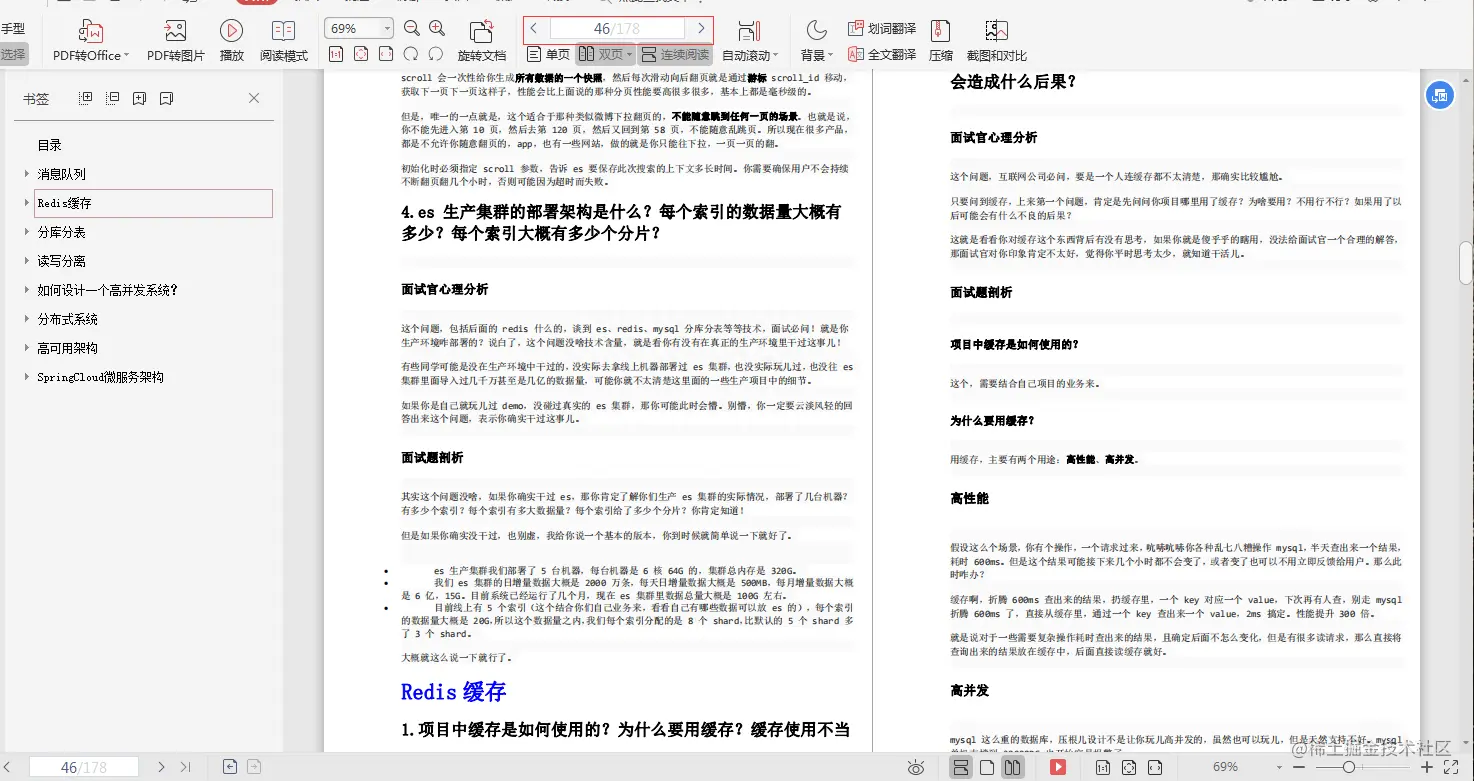This screenshot has width=1474, height=781.
Task: Switch to single page icon in status bar
Action: pos(987,767)
